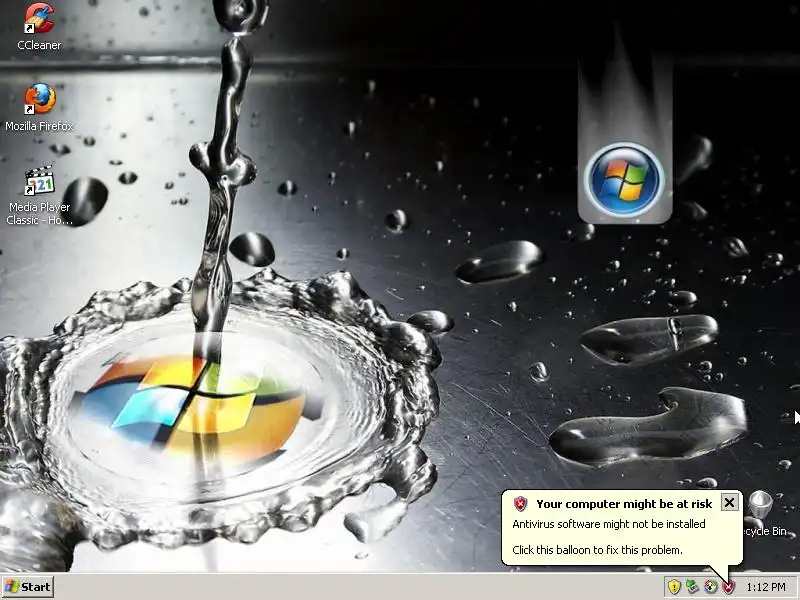Click the Safely Remove Hardware tray icon

(692, 587)
